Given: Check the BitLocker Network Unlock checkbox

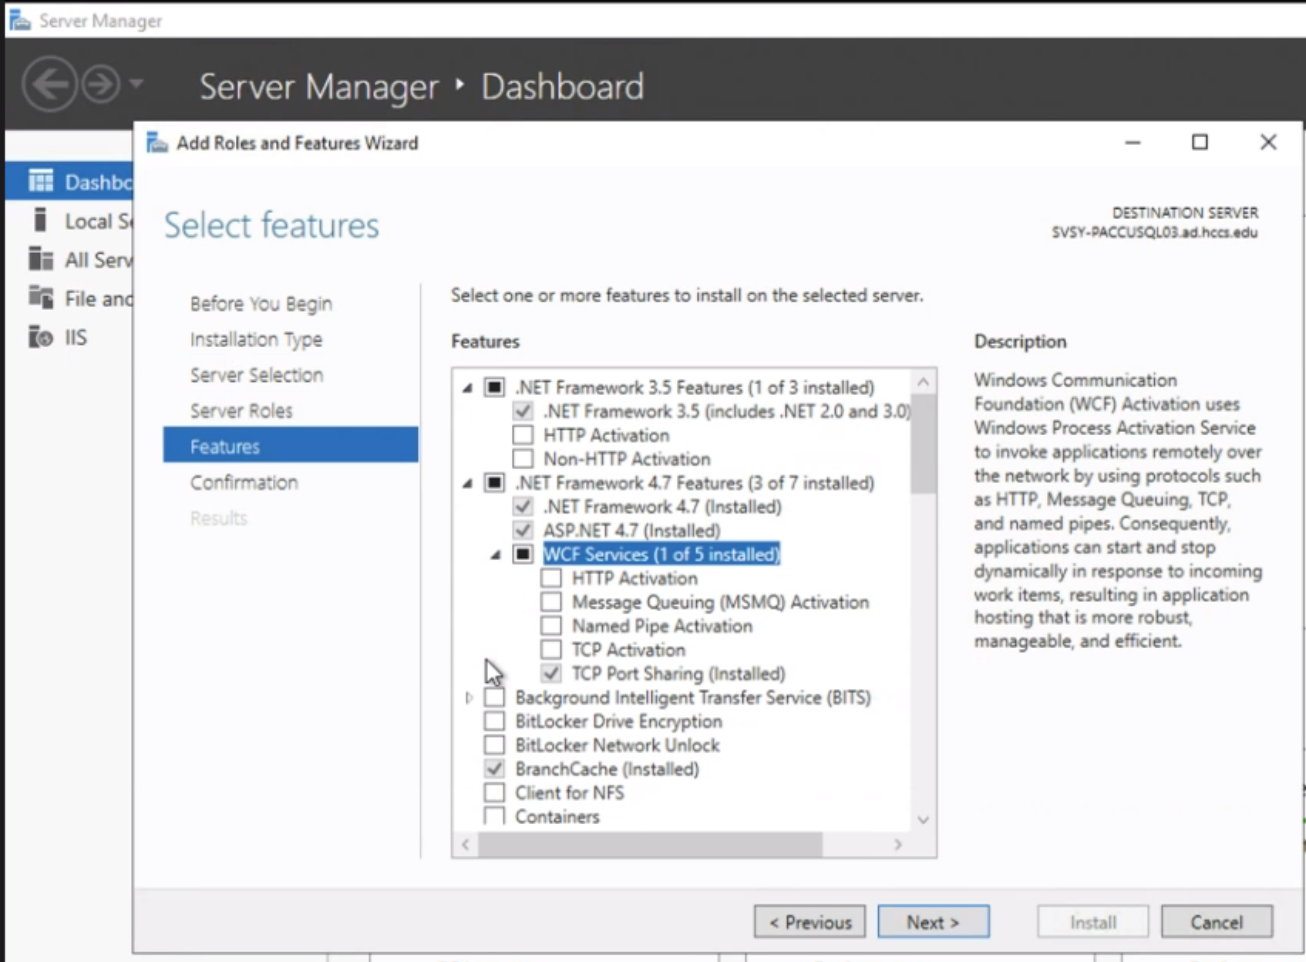Looking at the screenshot, I should pyautogui.click(x=495, y=745).
